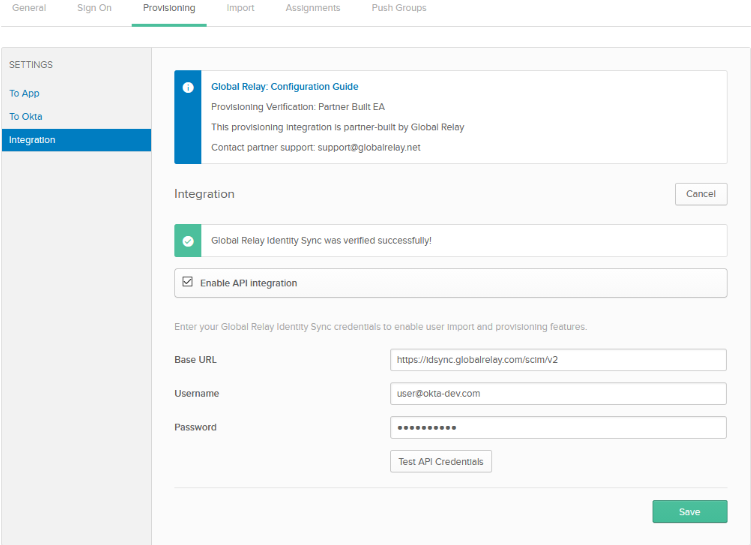Click the green verification checkmark icon
The height and width of the screenshot is (545, 751).
click(x=188, y=241)
